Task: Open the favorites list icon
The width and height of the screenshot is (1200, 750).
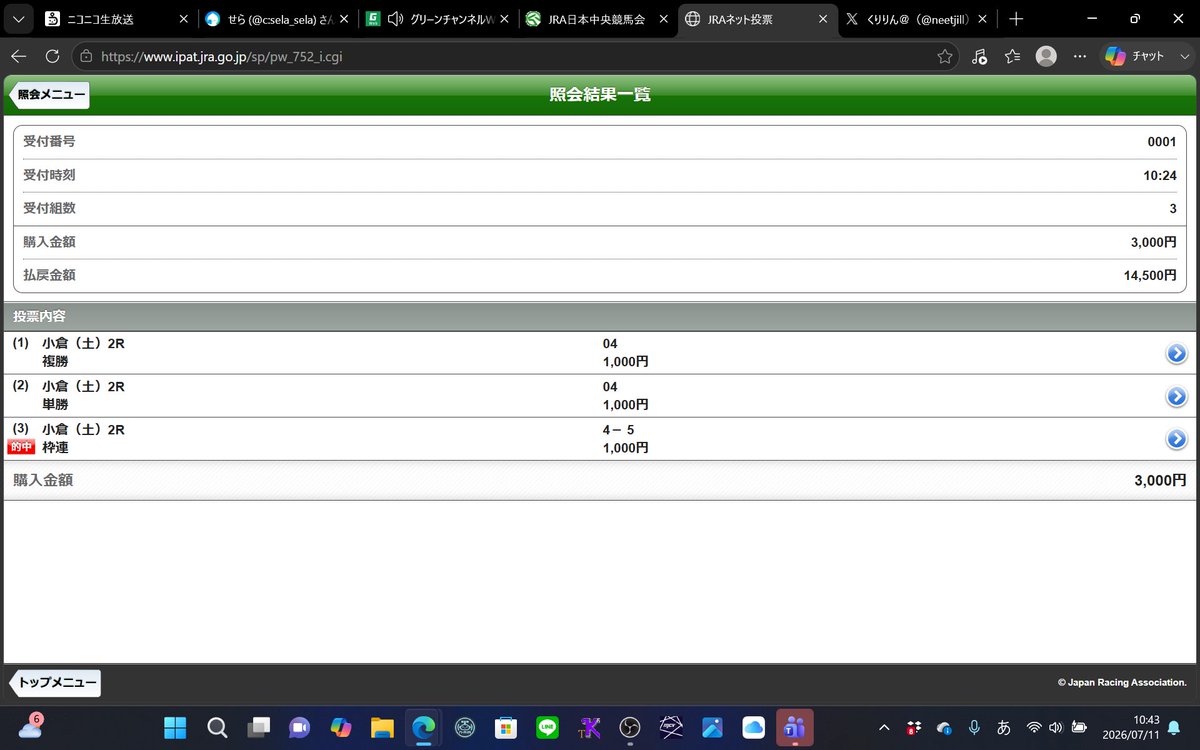Action: (x=1012, y=57)
